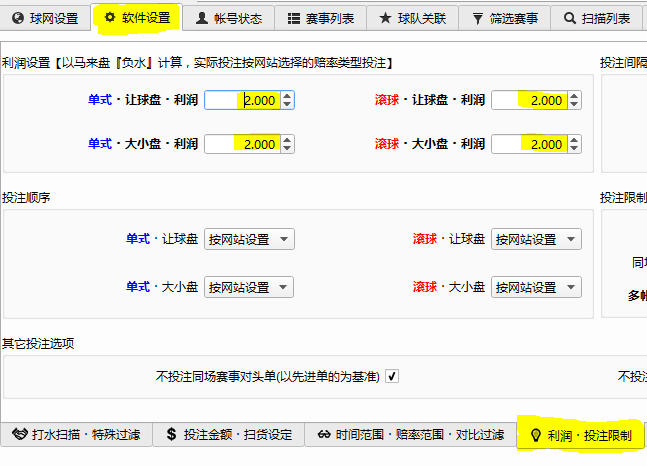Decrease 滚球·大小盘·利润 with down arrow
647x466 pixels.
(x=574, y=149)
